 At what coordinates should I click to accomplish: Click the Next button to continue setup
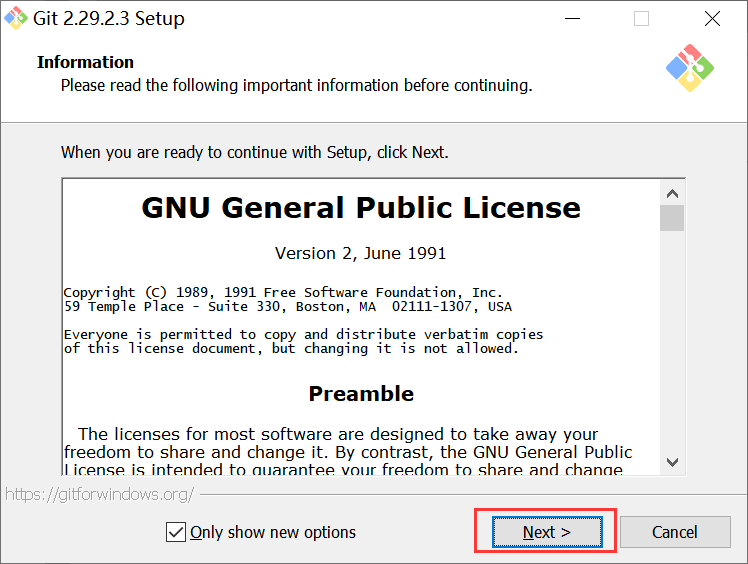[x=547, y=532]
